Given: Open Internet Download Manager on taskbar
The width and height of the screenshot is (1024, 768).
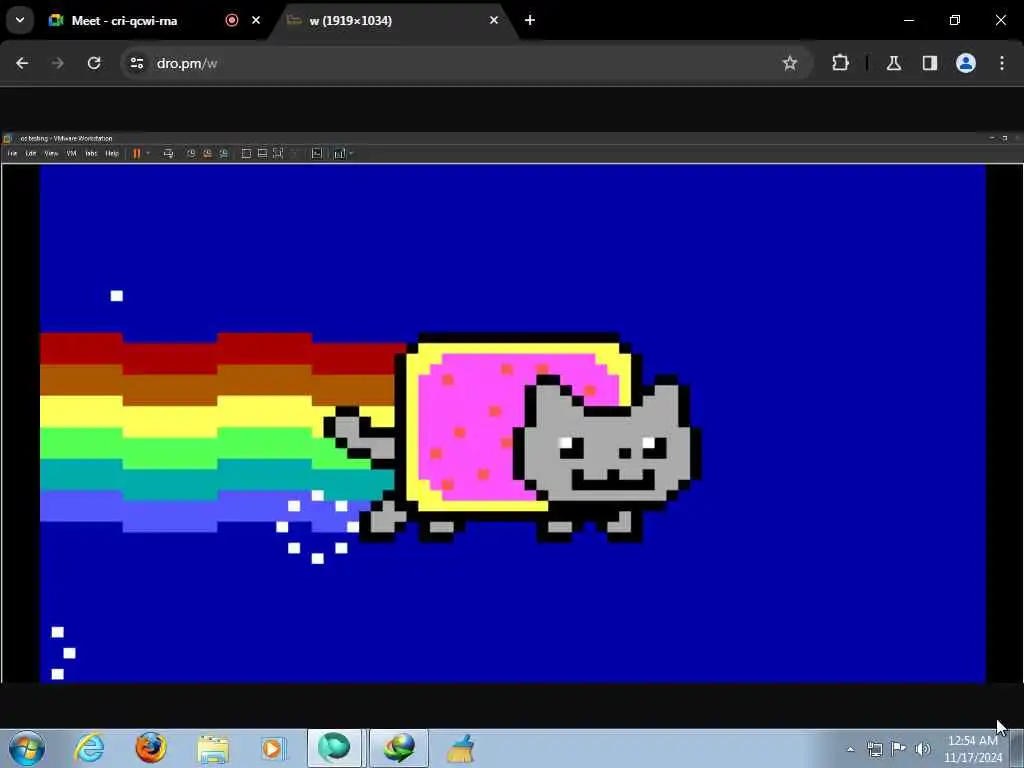Looking at the screenshot, I should [x=399, y=748].
